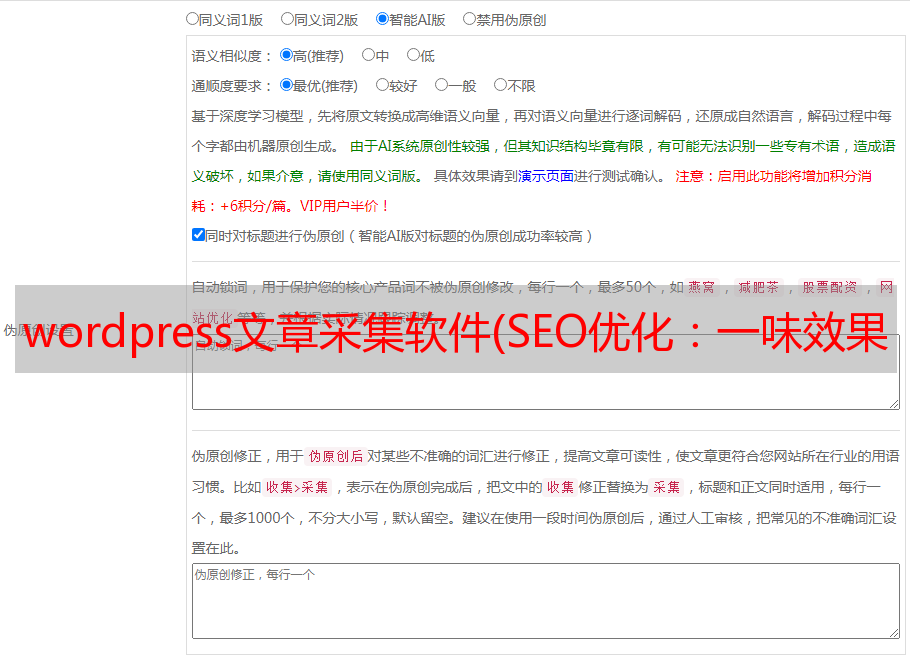Viewport: 911px width, 658px height.
Task: Choose the 智能AI版 radio option
Action: 382,19
